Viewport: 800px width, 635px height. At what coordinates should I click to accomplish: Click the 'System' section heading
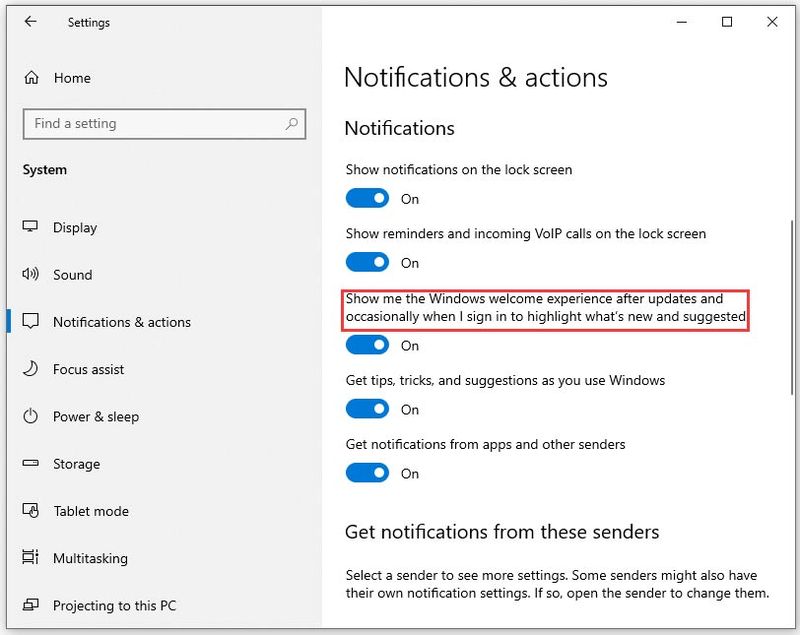click(44, 170)
